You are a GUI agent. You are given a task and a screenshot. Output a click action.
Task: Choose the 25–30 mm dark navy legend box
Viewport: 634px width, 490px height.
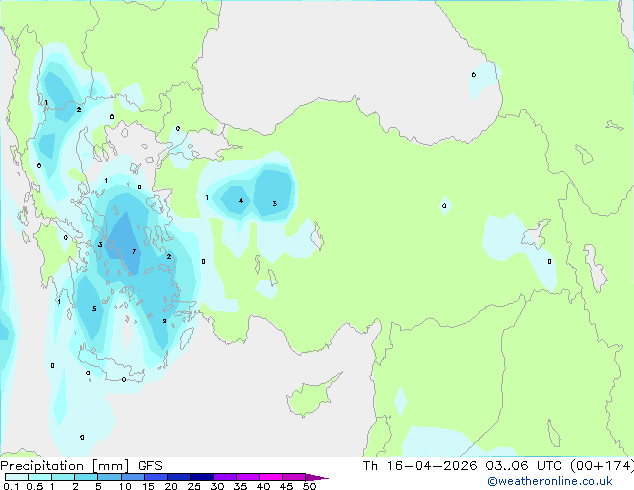click(202, 477)
